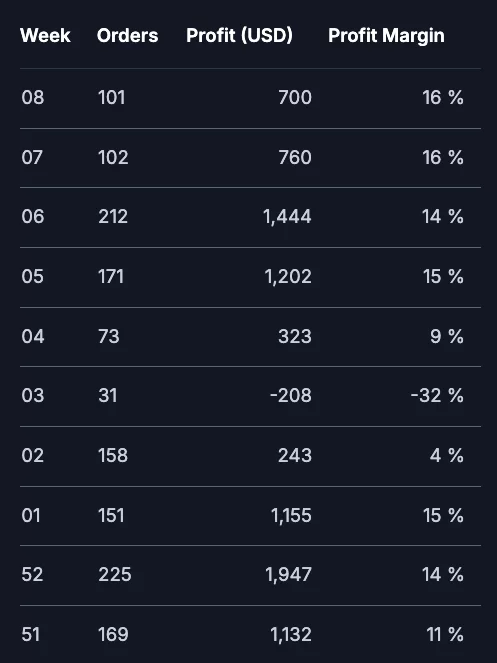Click the week 51 row label
Screen dimensions: 497x663
click(x=31, y=635)
